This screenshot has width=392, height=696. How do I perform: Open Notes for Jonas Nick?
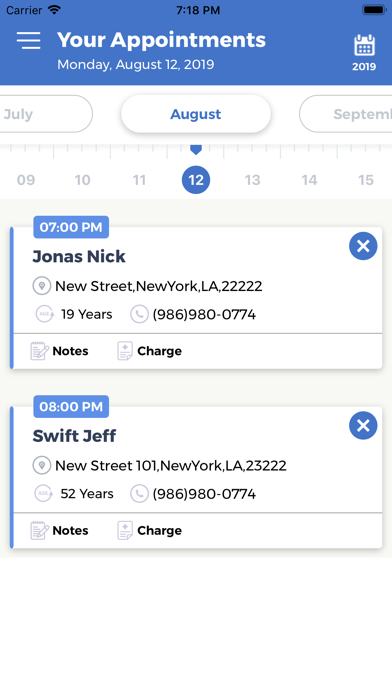(x=59, y=351)
